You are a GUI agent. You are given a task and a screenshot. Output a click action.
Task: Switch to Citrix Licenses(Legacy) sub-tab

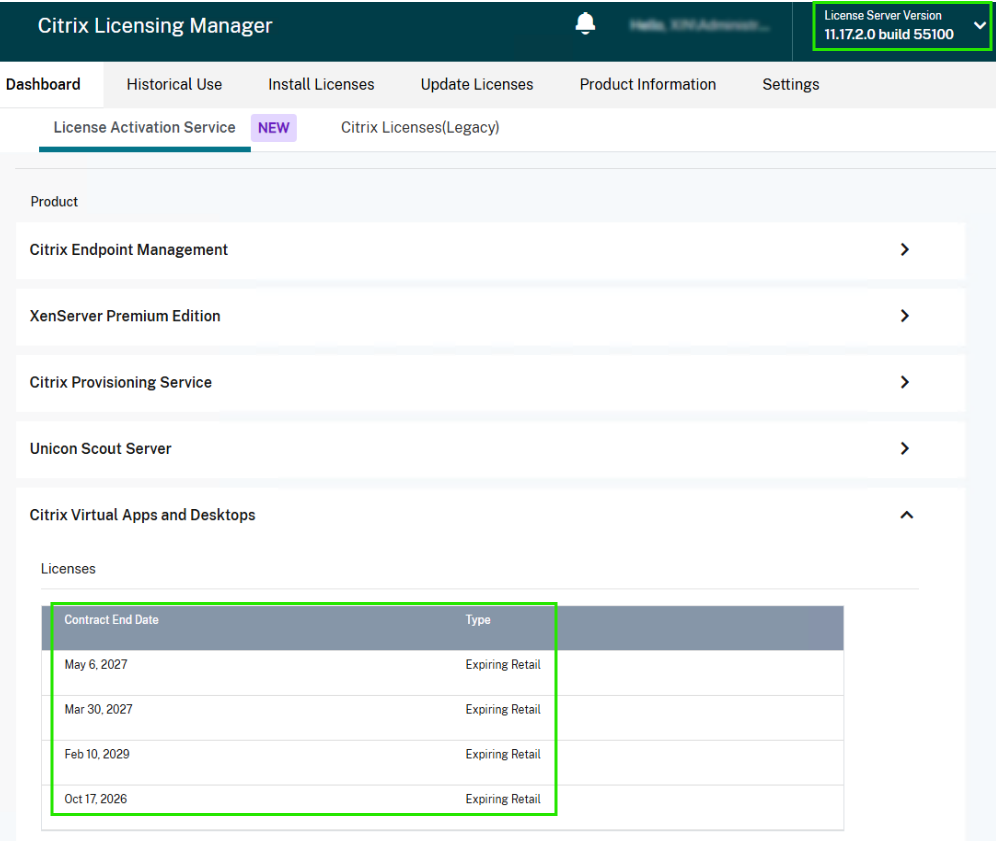click(x=420, y=128)
